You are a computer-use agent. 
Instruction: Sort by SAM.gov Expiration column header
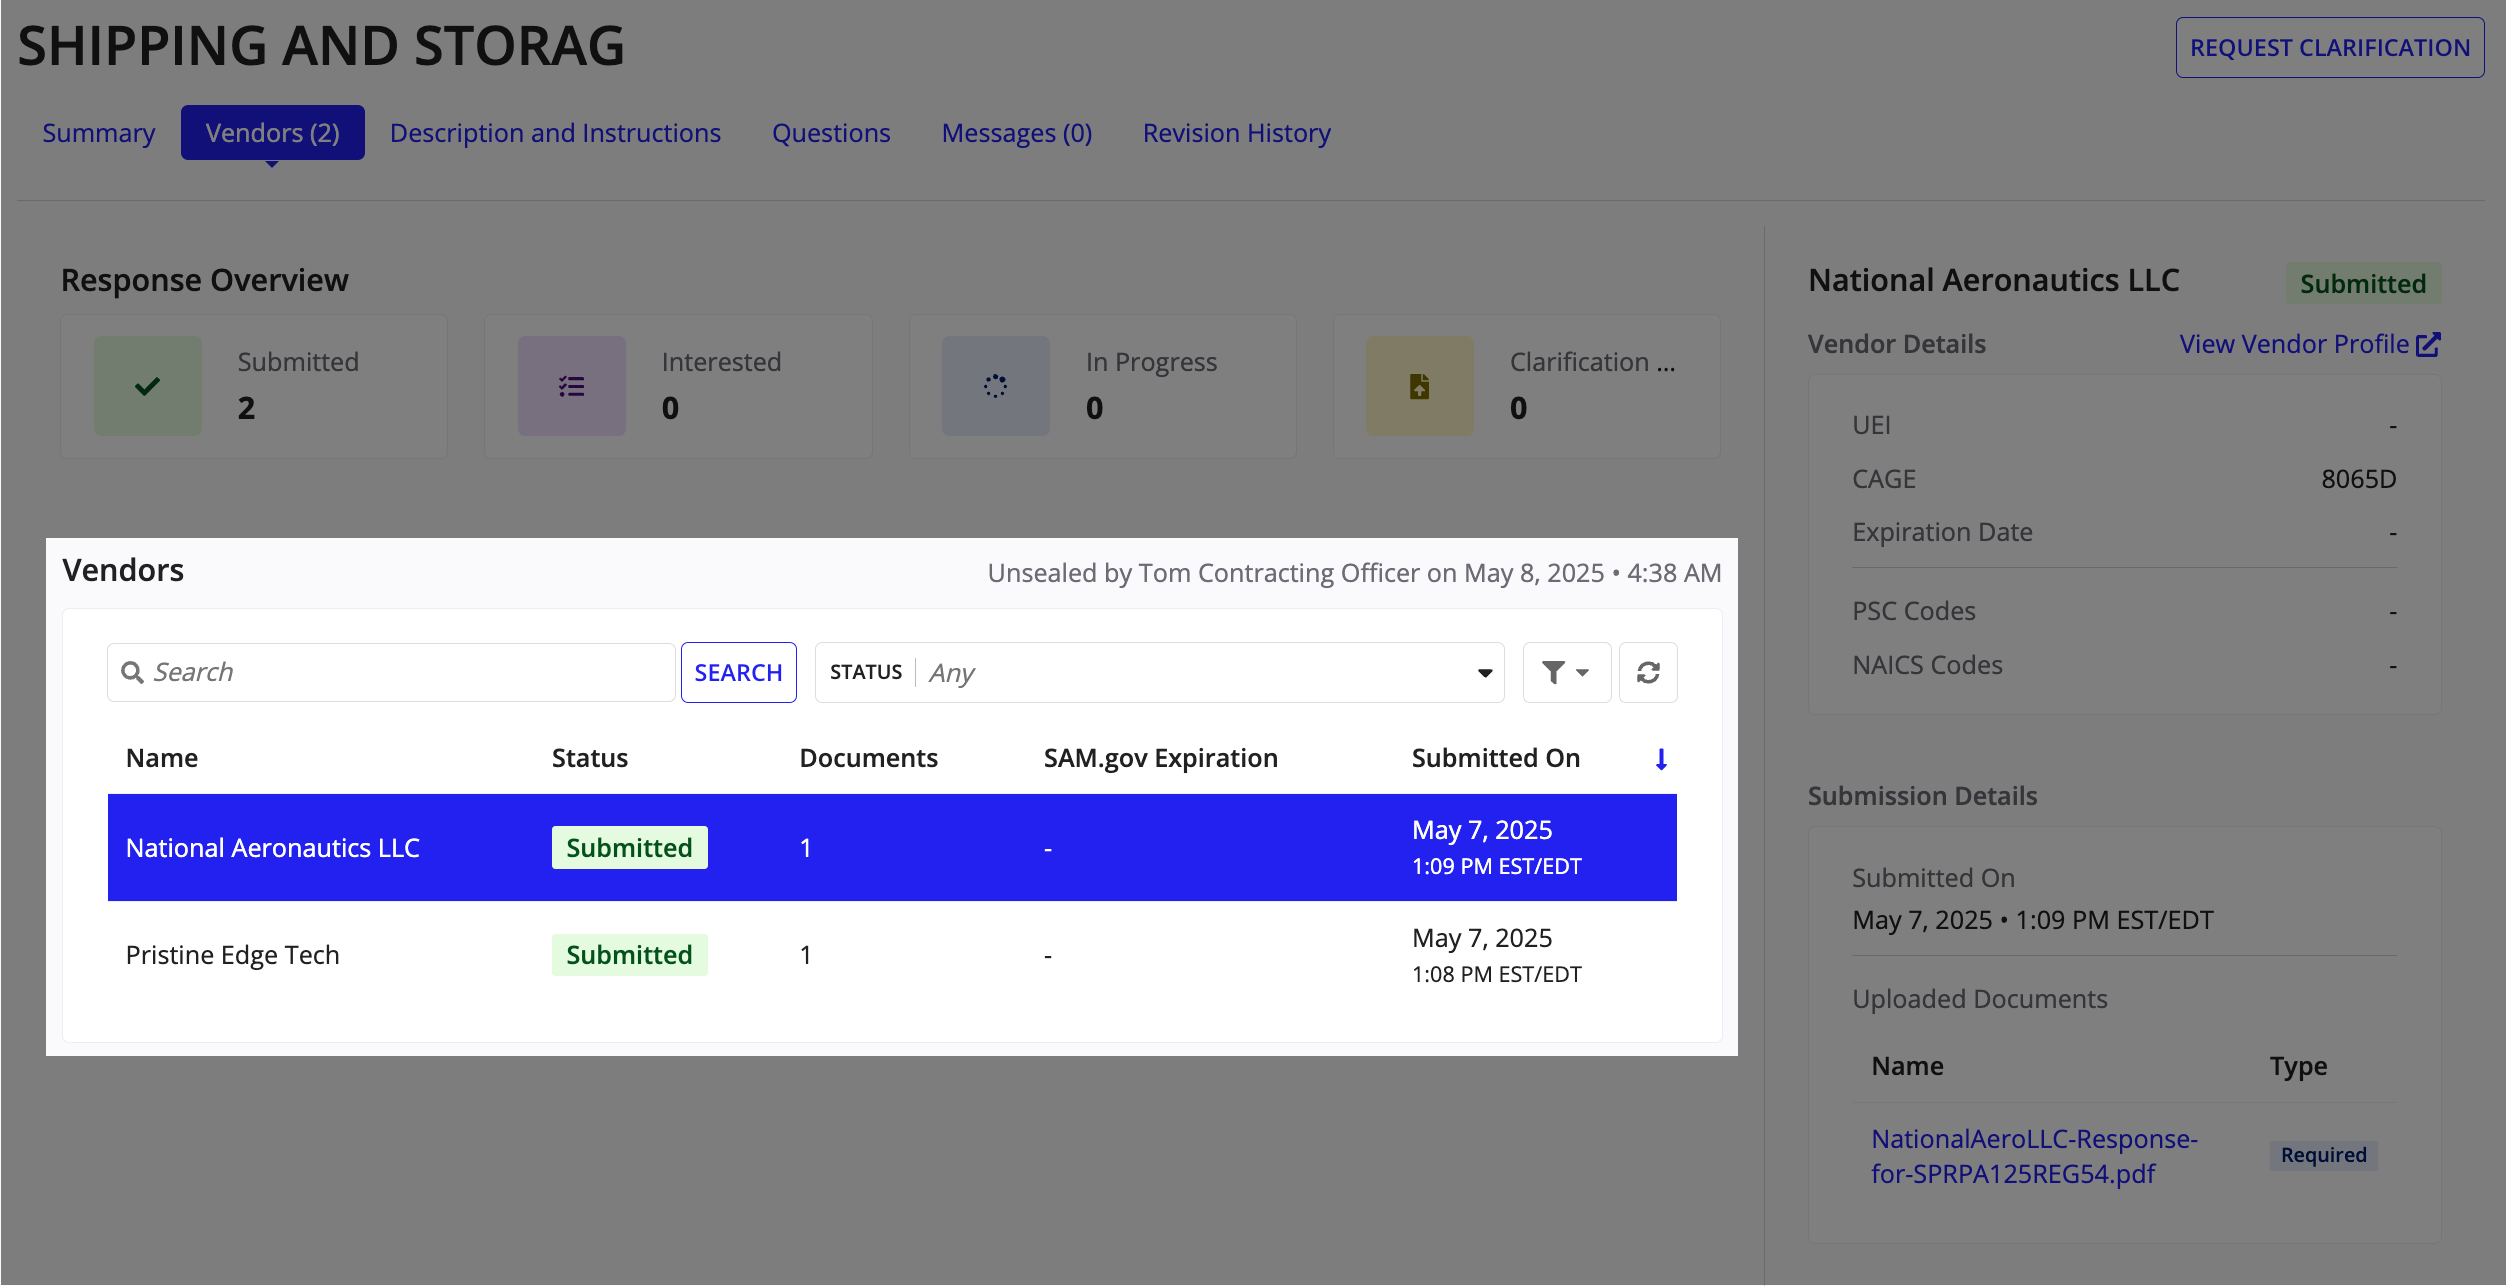tap(1161, 758)
